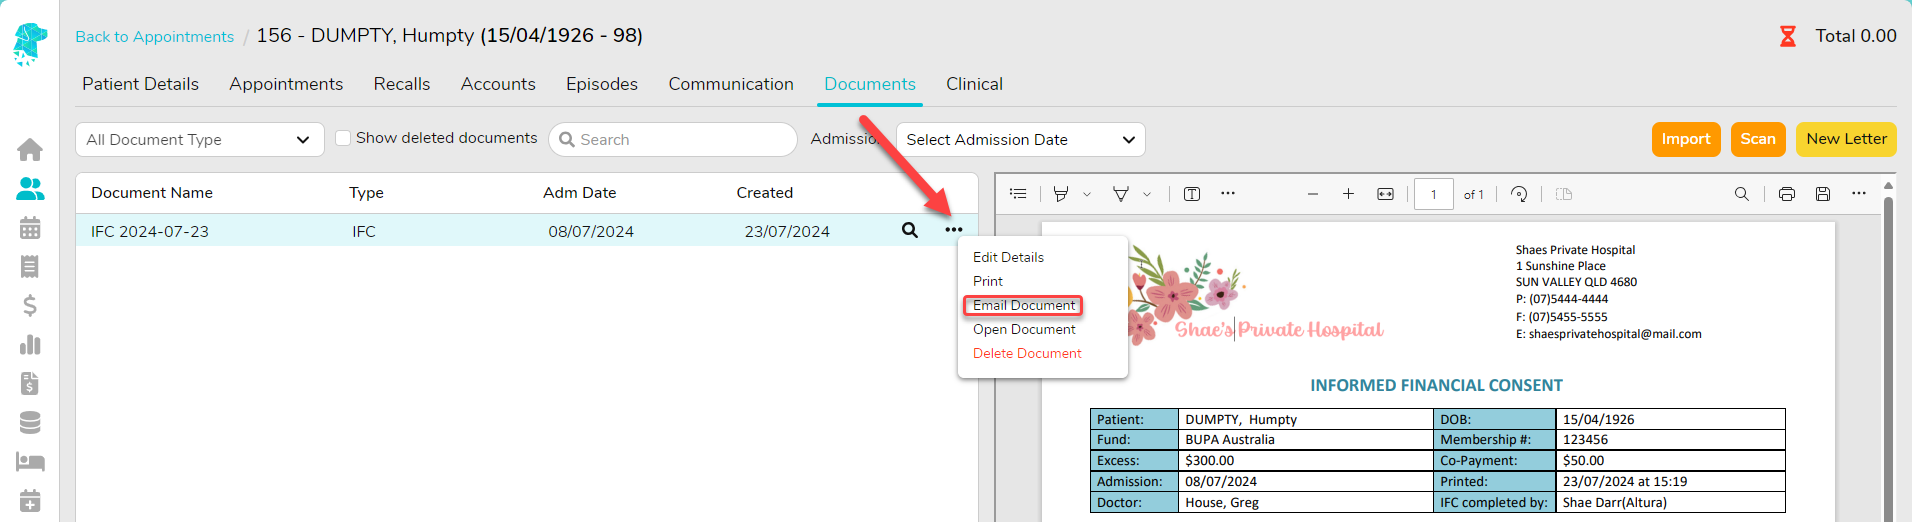Switch to Episodes tab
This screenshot has width=1912, height=522.
click(602, 84)
